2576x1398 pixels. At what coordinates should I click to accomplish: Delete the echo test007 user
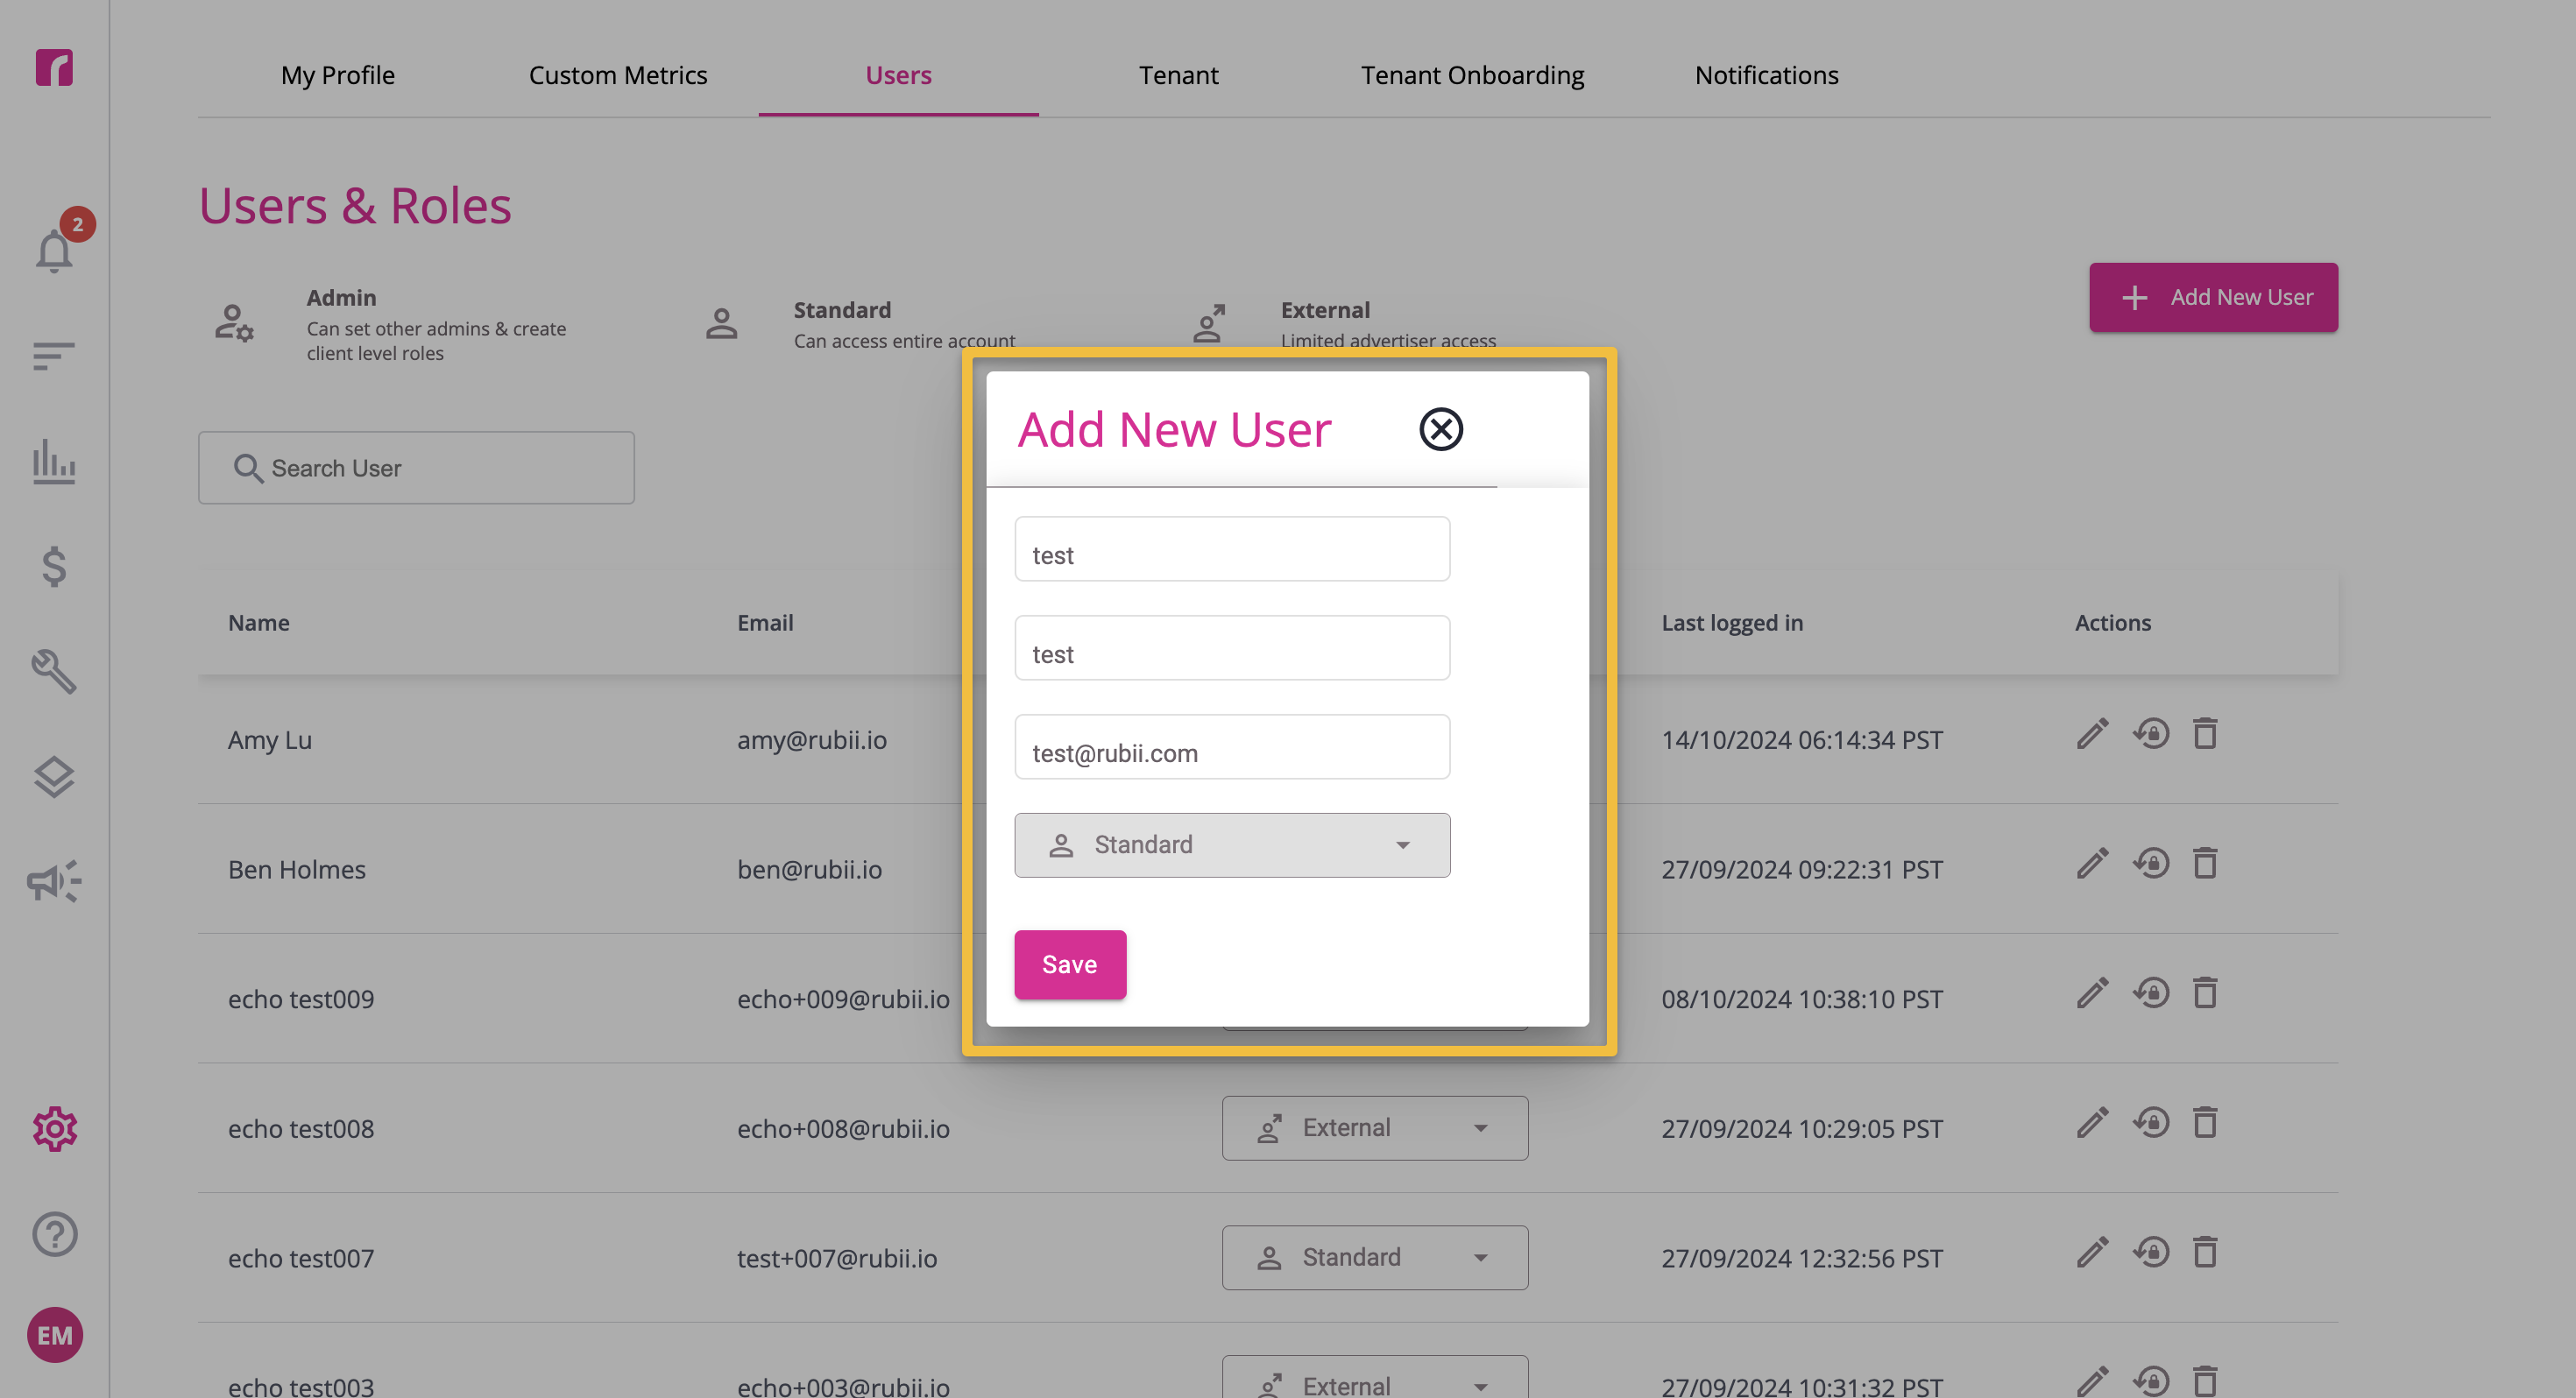(x=2205, y=1252)
